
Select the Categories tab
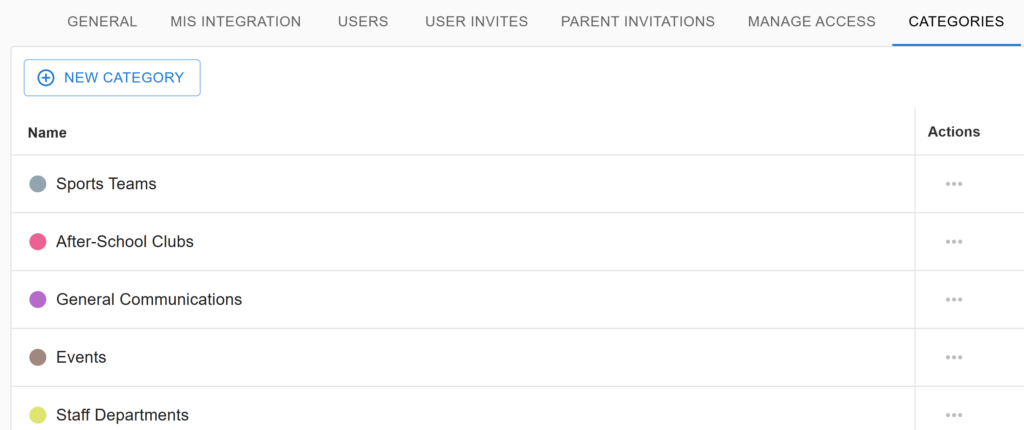(x=956, y=22)
